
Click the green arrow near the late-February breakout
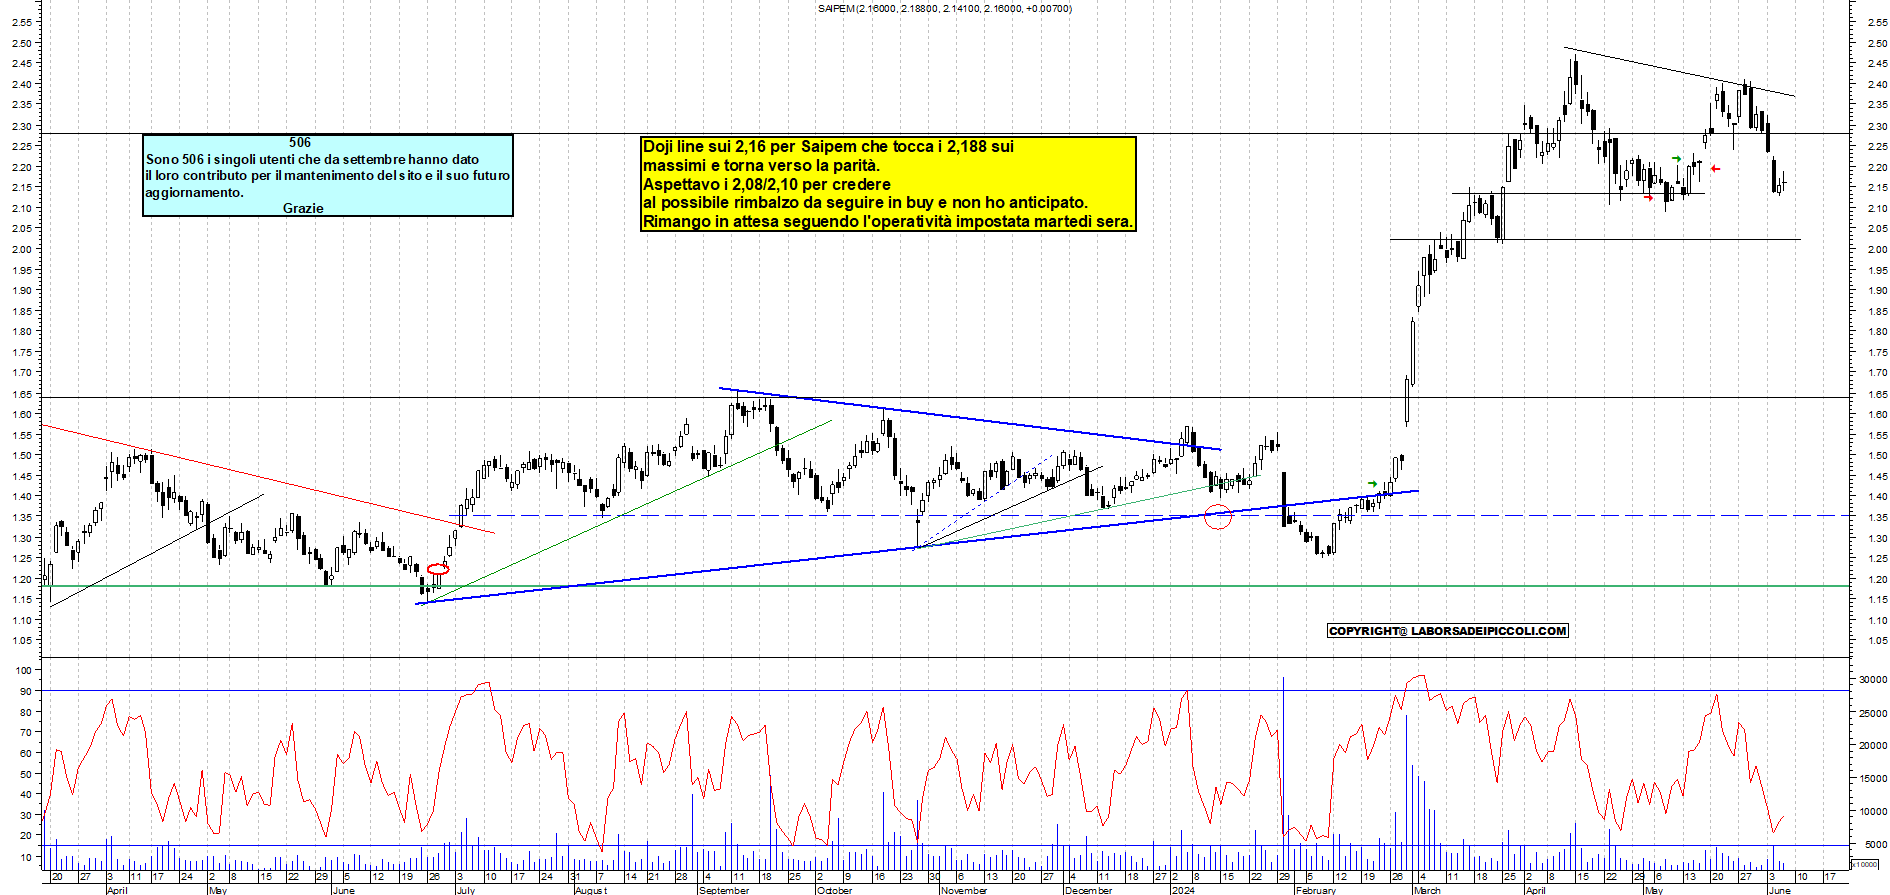(x=1372, y=484)
